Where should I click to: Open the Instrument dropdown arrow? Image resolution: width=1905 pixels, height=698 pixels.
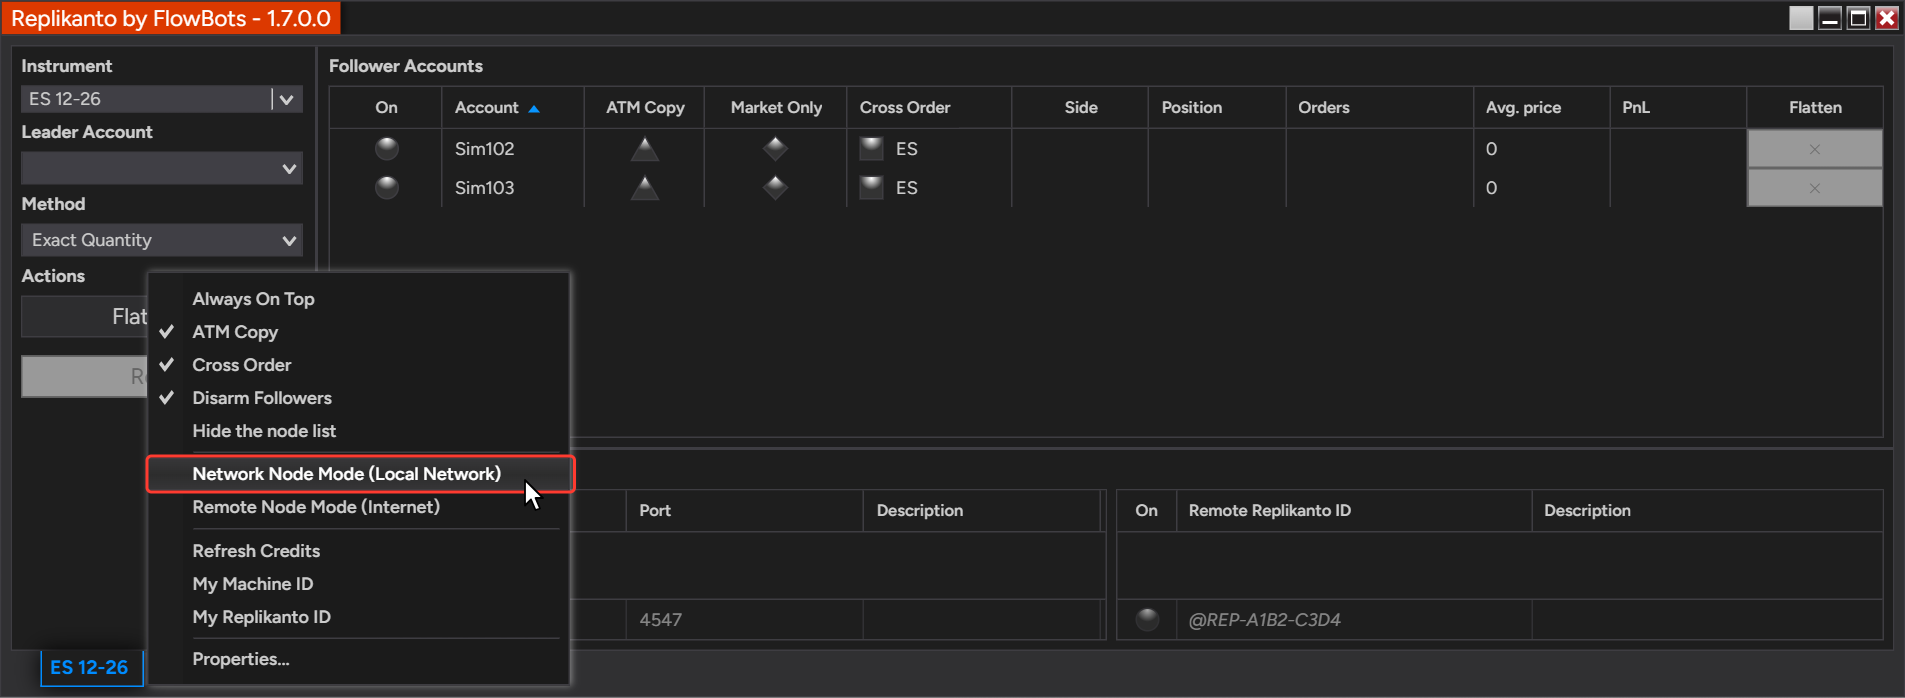click(287, 99)
